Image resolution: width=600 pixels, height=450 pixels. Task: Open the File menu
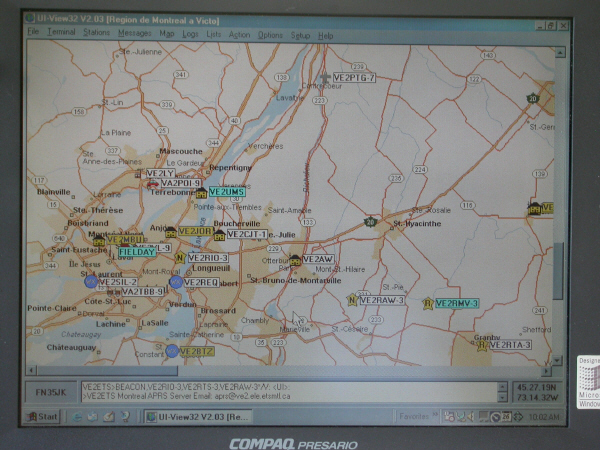[33, 34]
